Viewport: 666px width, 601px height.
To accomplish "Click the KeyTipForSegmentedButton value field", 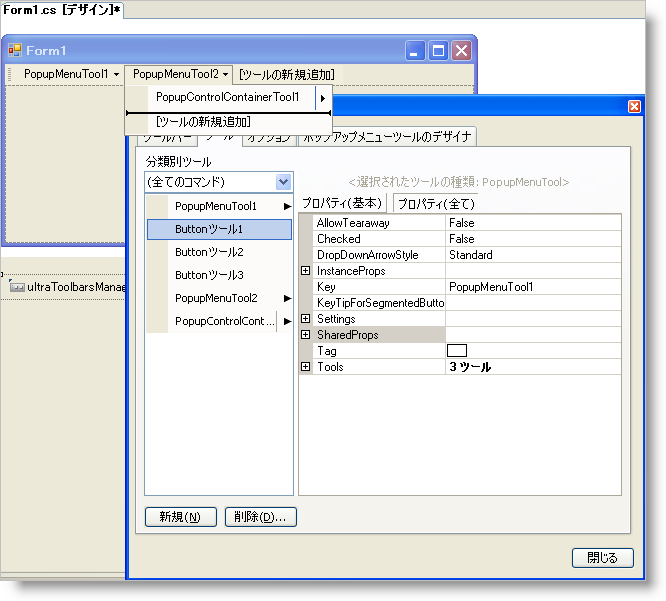I will point(533,303).
